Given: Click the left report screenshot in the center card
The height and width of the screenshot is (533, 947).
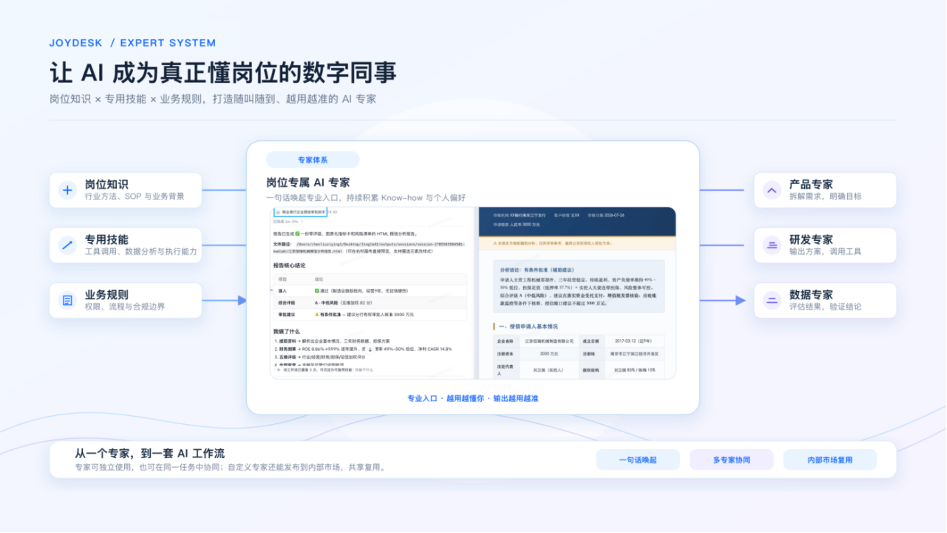Looking at the screenshot, I should [372, 293].
